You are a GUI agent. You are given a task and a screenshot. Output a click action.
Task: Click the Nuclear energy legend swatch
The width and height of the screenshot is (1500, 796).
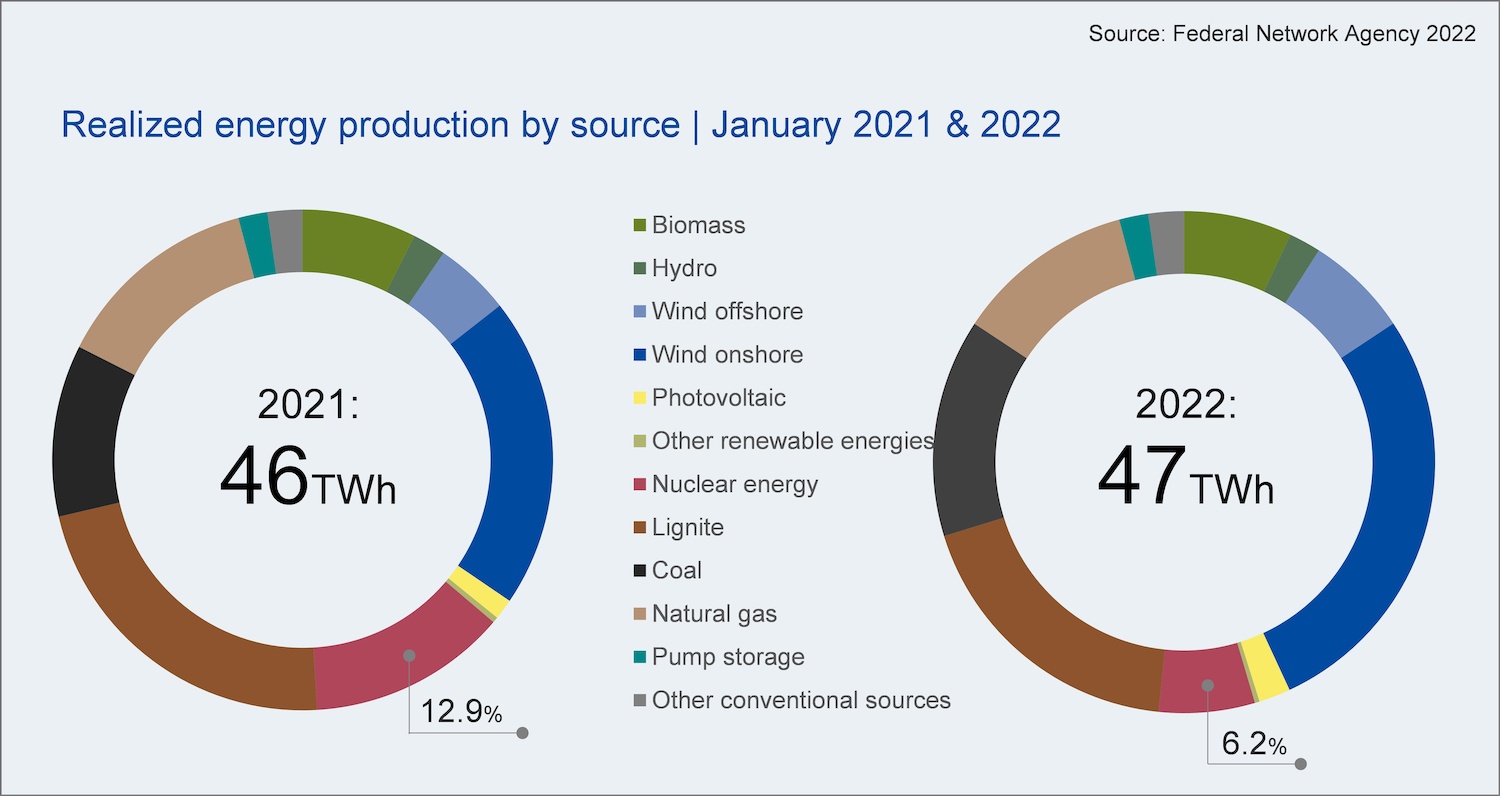[x=640, y=484]
